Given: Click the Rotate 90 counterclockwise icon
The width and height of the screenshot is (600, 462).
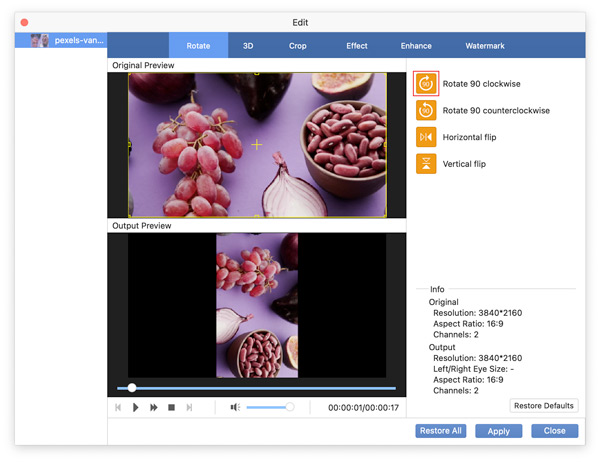Looking at the screenshot, I should pos(427,111).
